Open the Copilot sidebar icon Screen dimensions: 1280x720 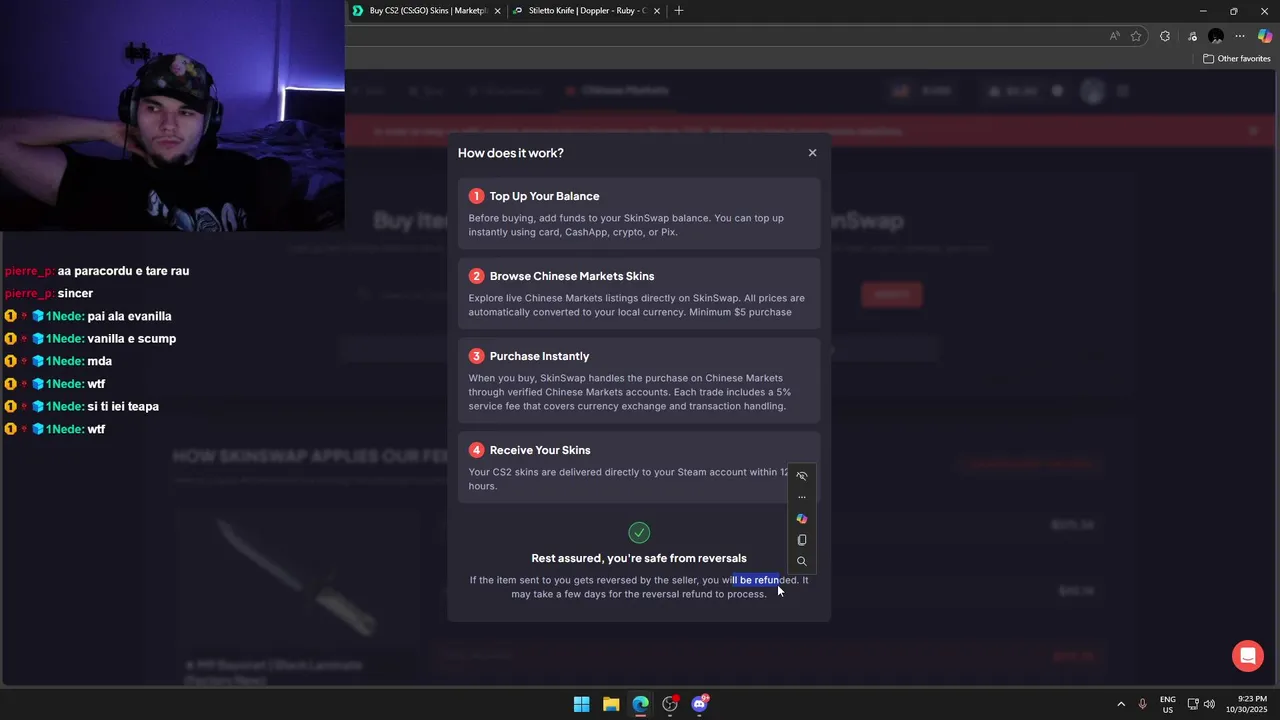click(1265, 36)
